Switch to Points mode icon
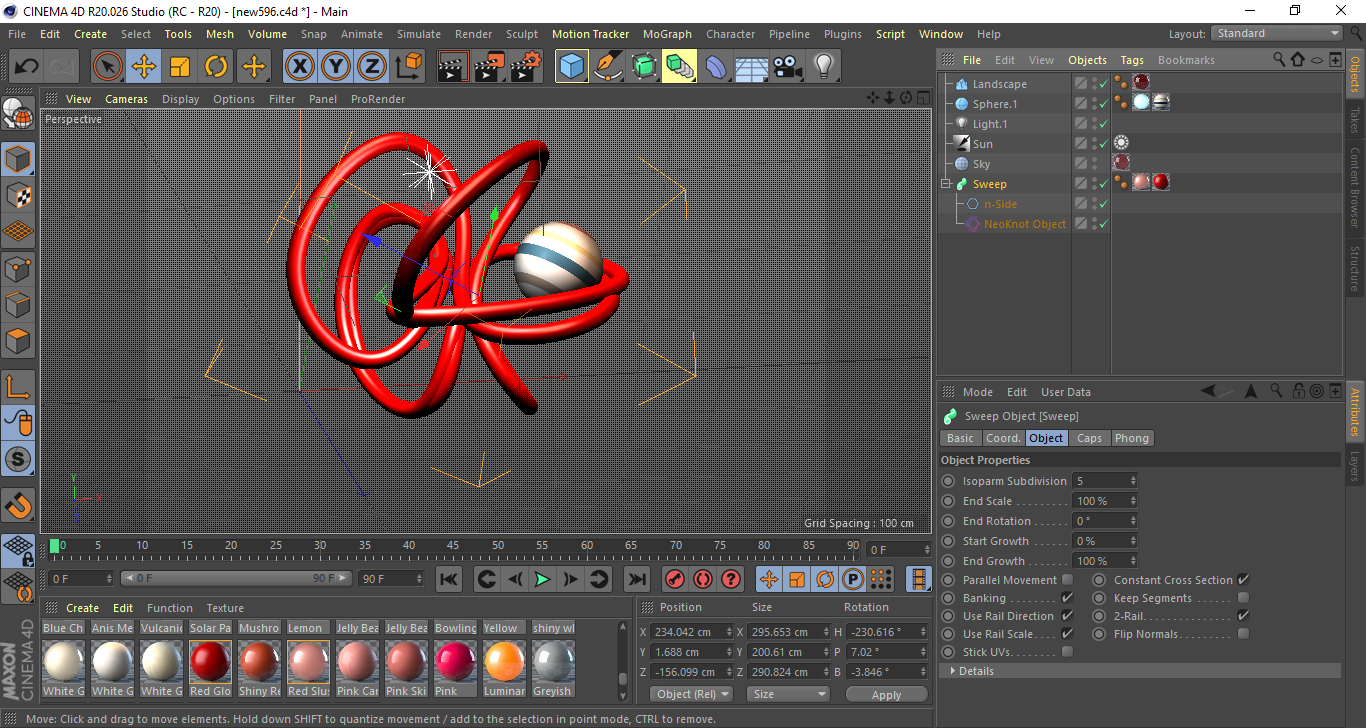The height and width of the screenshot is (728, 1366). point(18,268)
